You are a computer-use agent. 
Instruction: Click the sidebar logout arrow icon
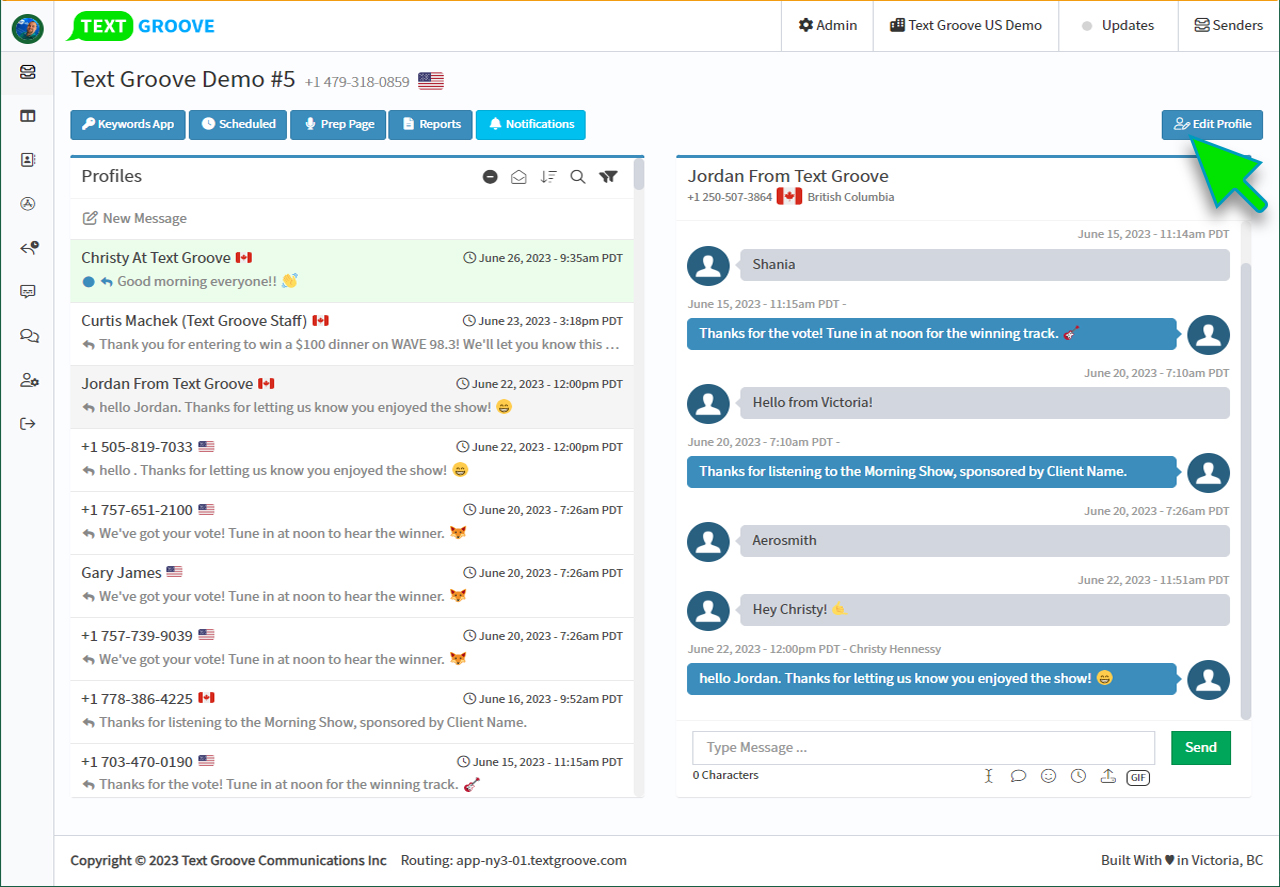[28, 424]
